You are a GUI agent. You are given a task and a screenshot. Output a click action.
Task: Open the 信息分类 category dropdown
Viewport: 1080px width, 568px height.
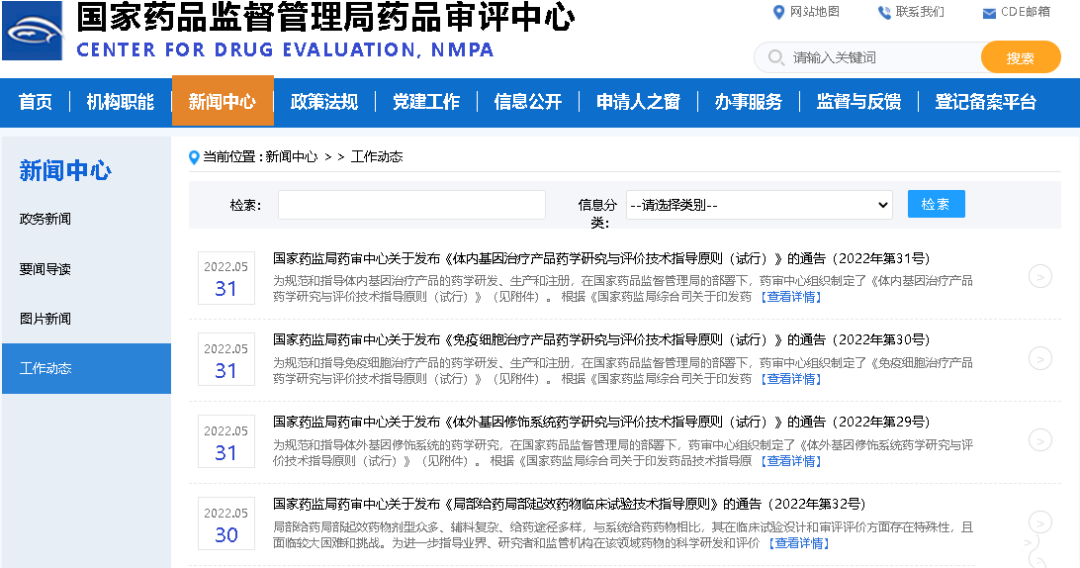(759, 205)
